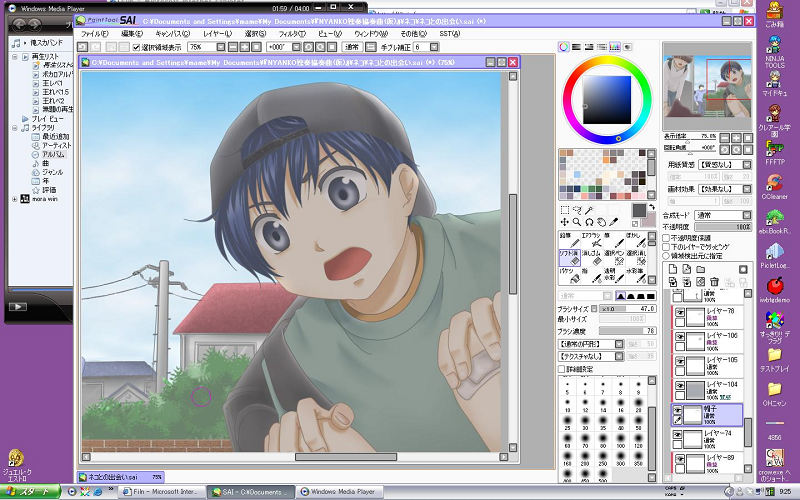The height and width of the screenshot is (500, 800).
Task: Open the 【通常の円形】 brush shape dropdown
Action: [x=618, y=344]
